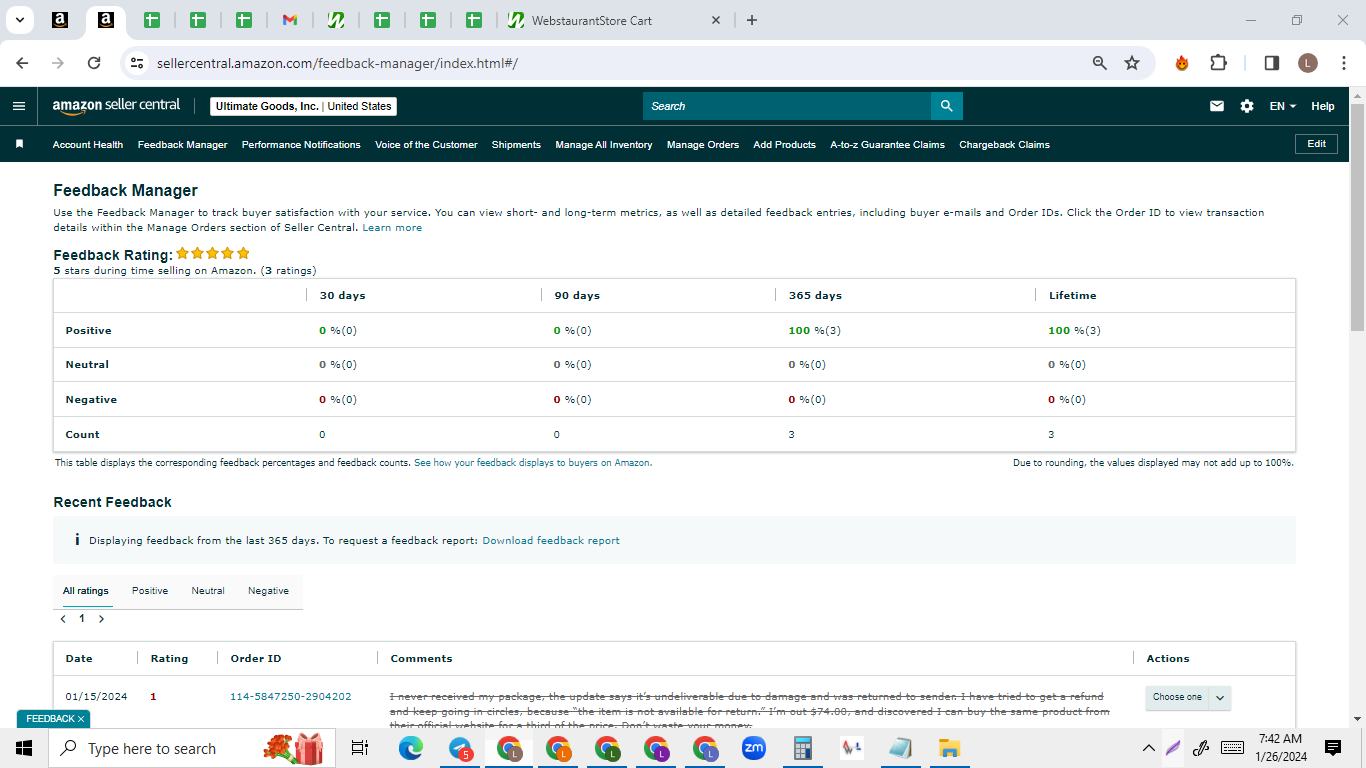Open the mail messages icon in header

point(1217,106)
